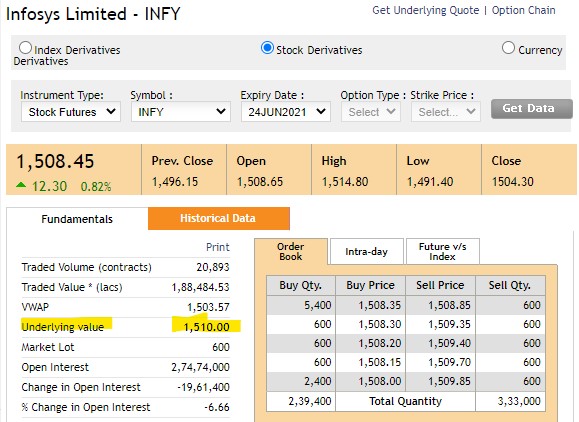Switch to the Fundamentals tab
The image size is (579, 422).
click(77, 219)
